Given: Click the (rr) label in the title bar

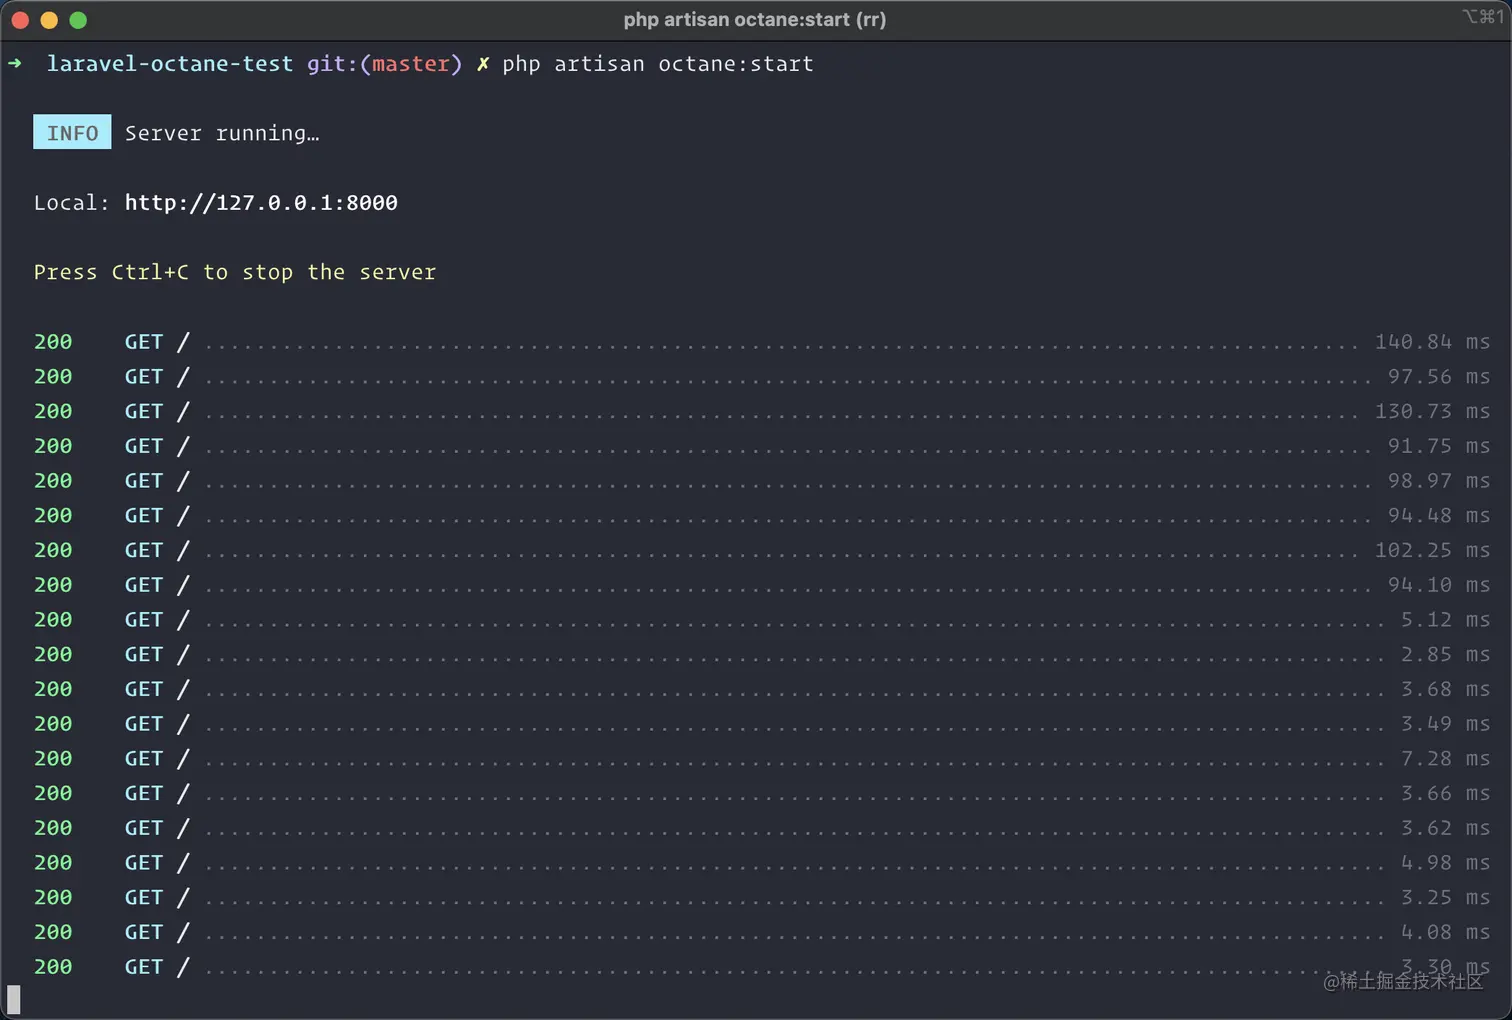Looking at the screenshot, I should tap(873, 19).
